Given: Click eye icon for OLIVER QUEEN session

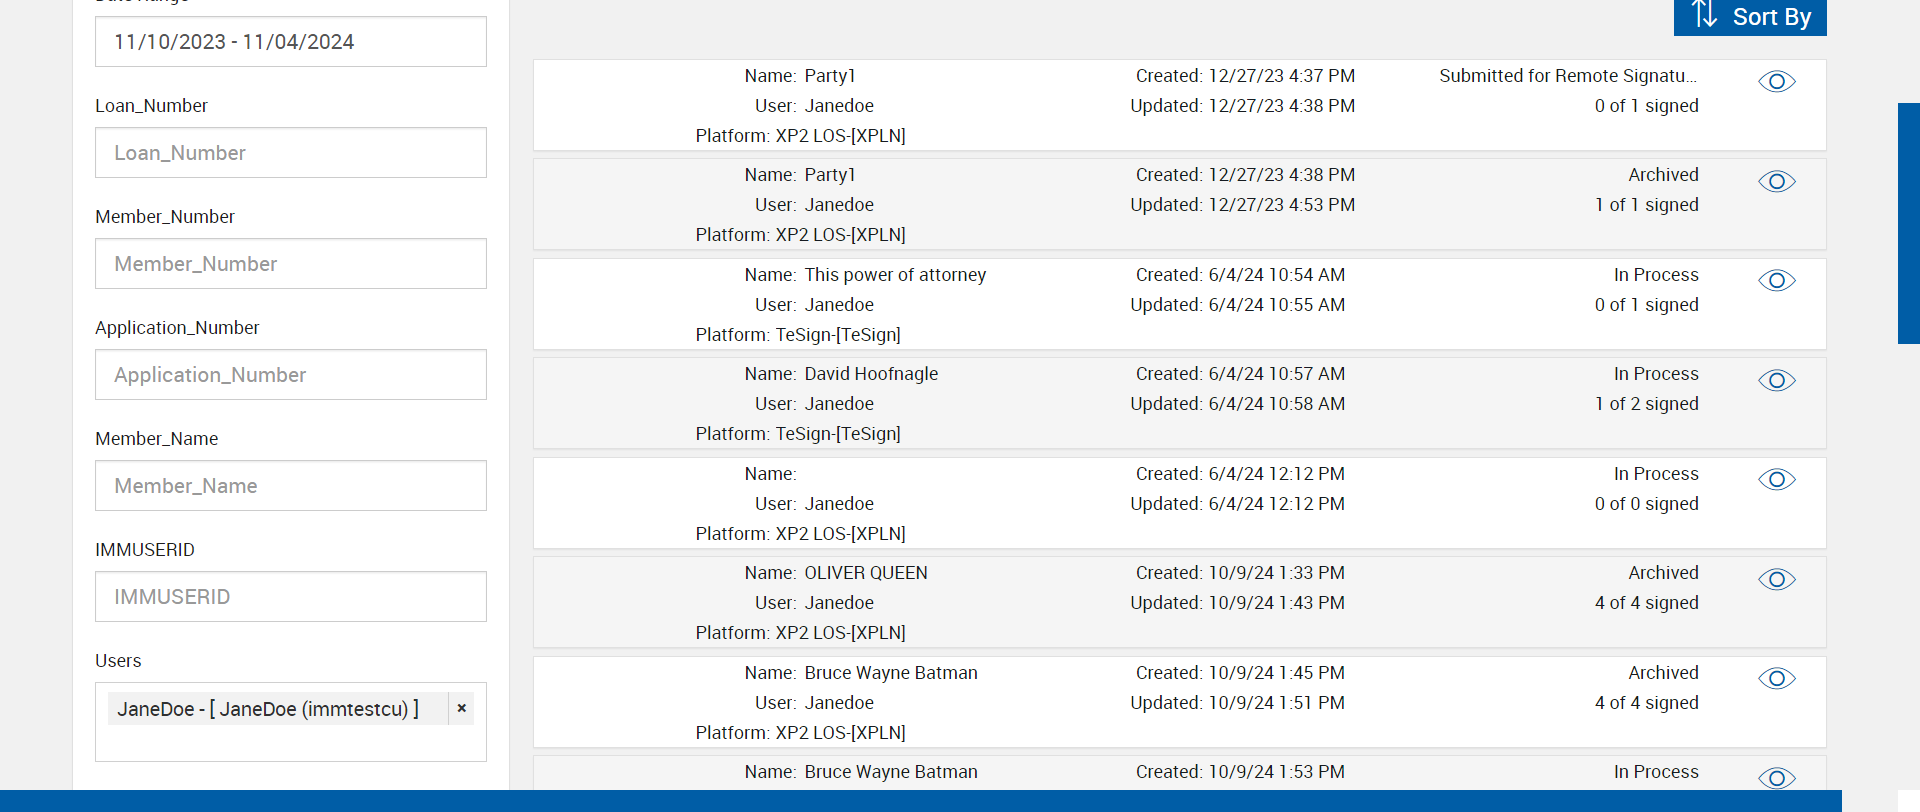Looking at the screenshot, I should pos(1776,579).
